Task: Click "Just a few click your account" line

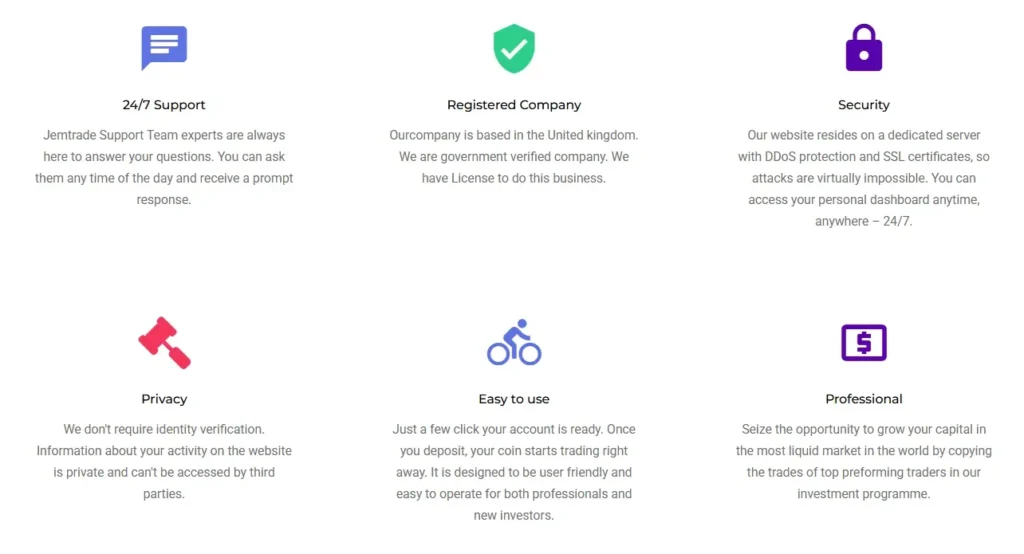Action: tap(514, 429)
